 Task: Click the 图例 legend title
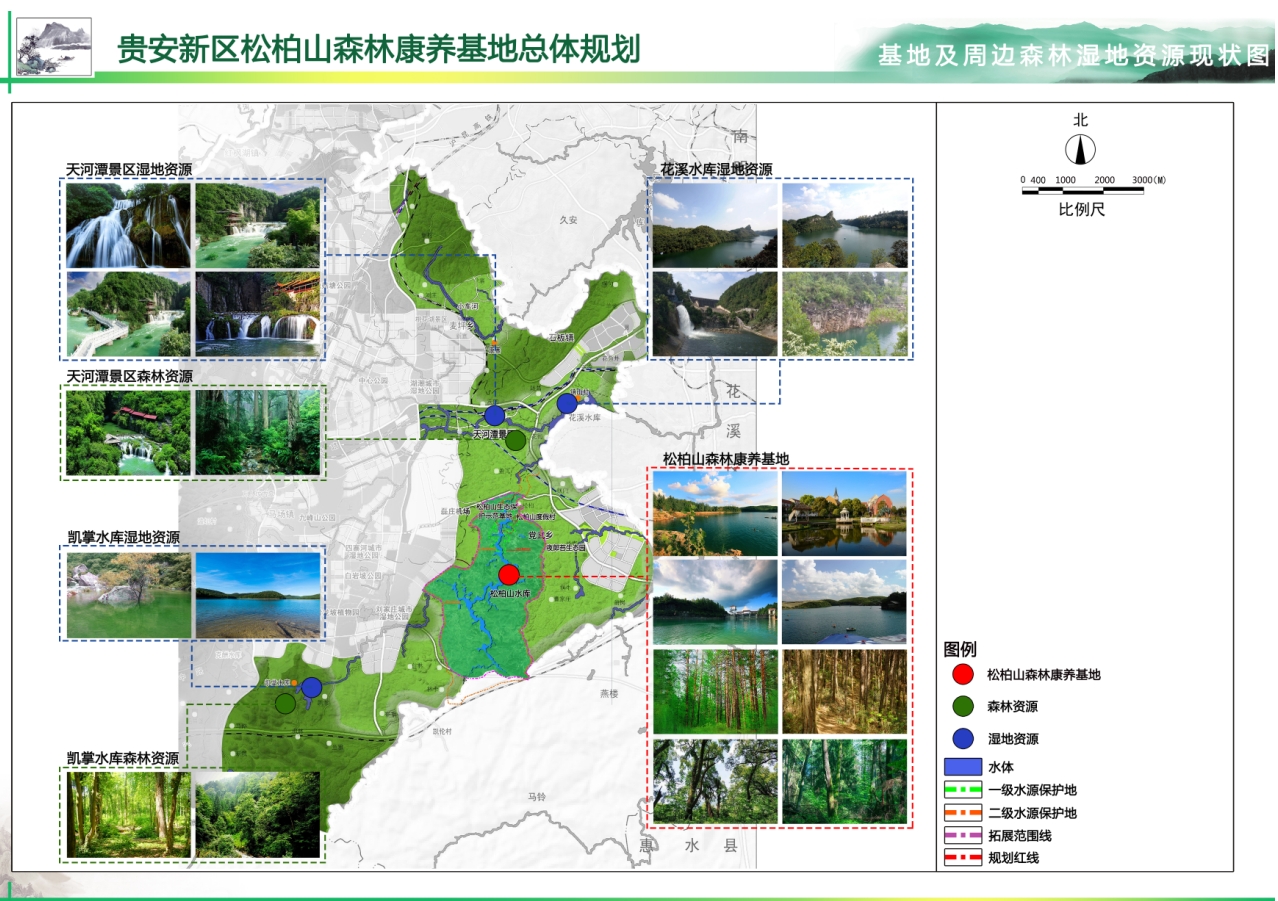pos(960,649)
